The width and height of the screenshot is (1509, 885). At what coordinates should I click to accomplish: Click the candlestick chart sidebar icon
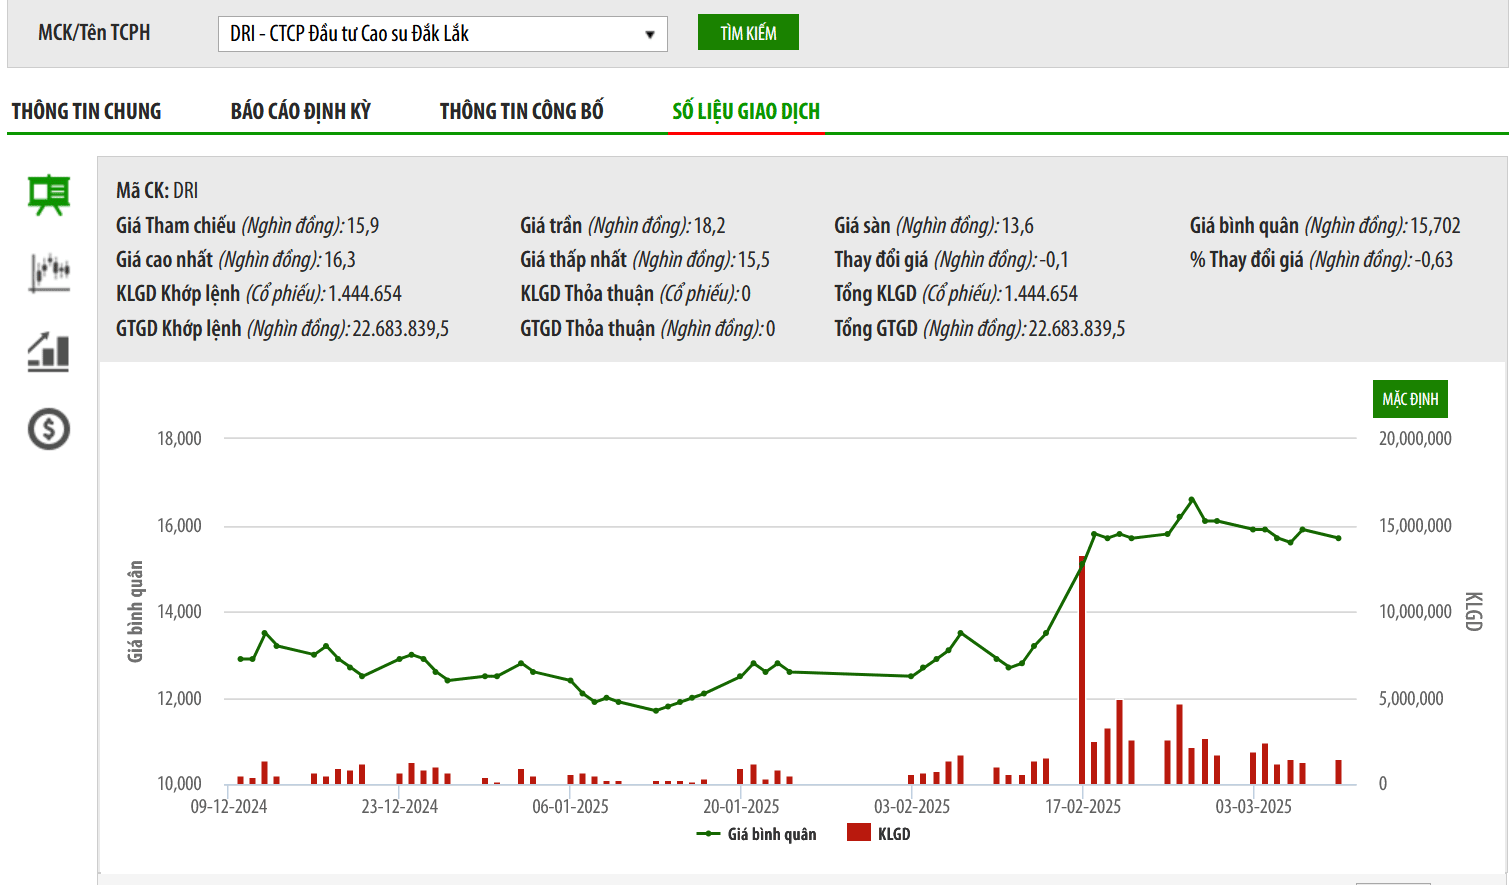(x=49, y=272)
